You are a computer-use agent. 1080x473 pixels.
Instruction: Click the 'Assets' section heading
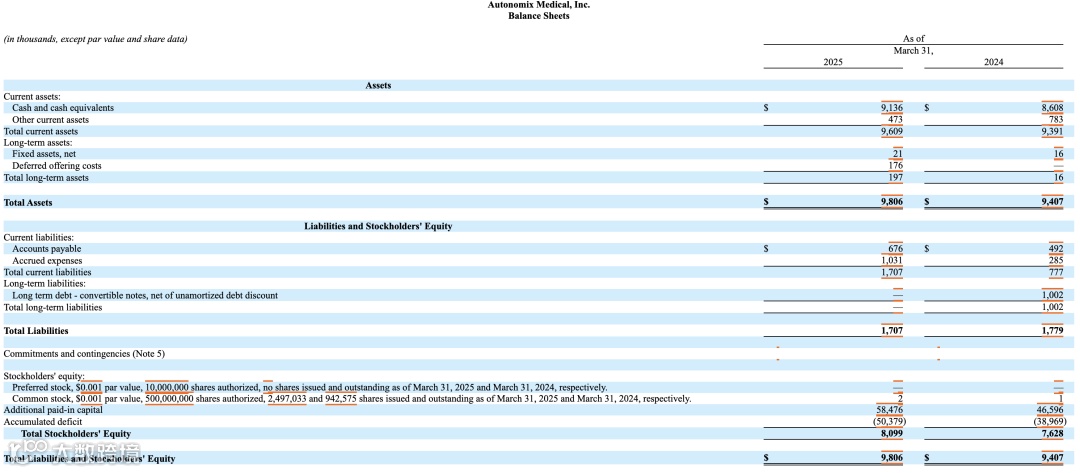click(378, 85)
